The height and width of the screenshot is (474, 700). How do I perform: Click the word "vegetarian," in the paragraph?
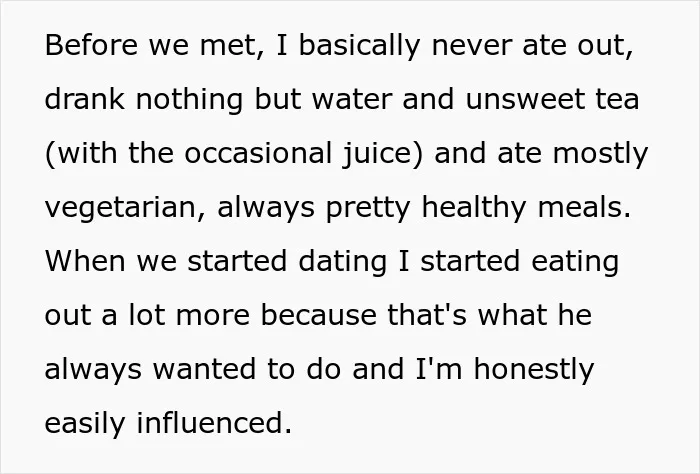pyautogui.click(x=125, y=209)
